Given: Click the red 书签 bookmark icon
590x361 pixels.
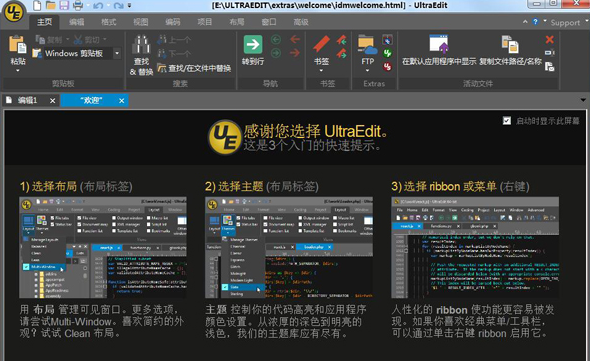Looking at the screenshot, I should pyautogui.click(x=321, y=44).
